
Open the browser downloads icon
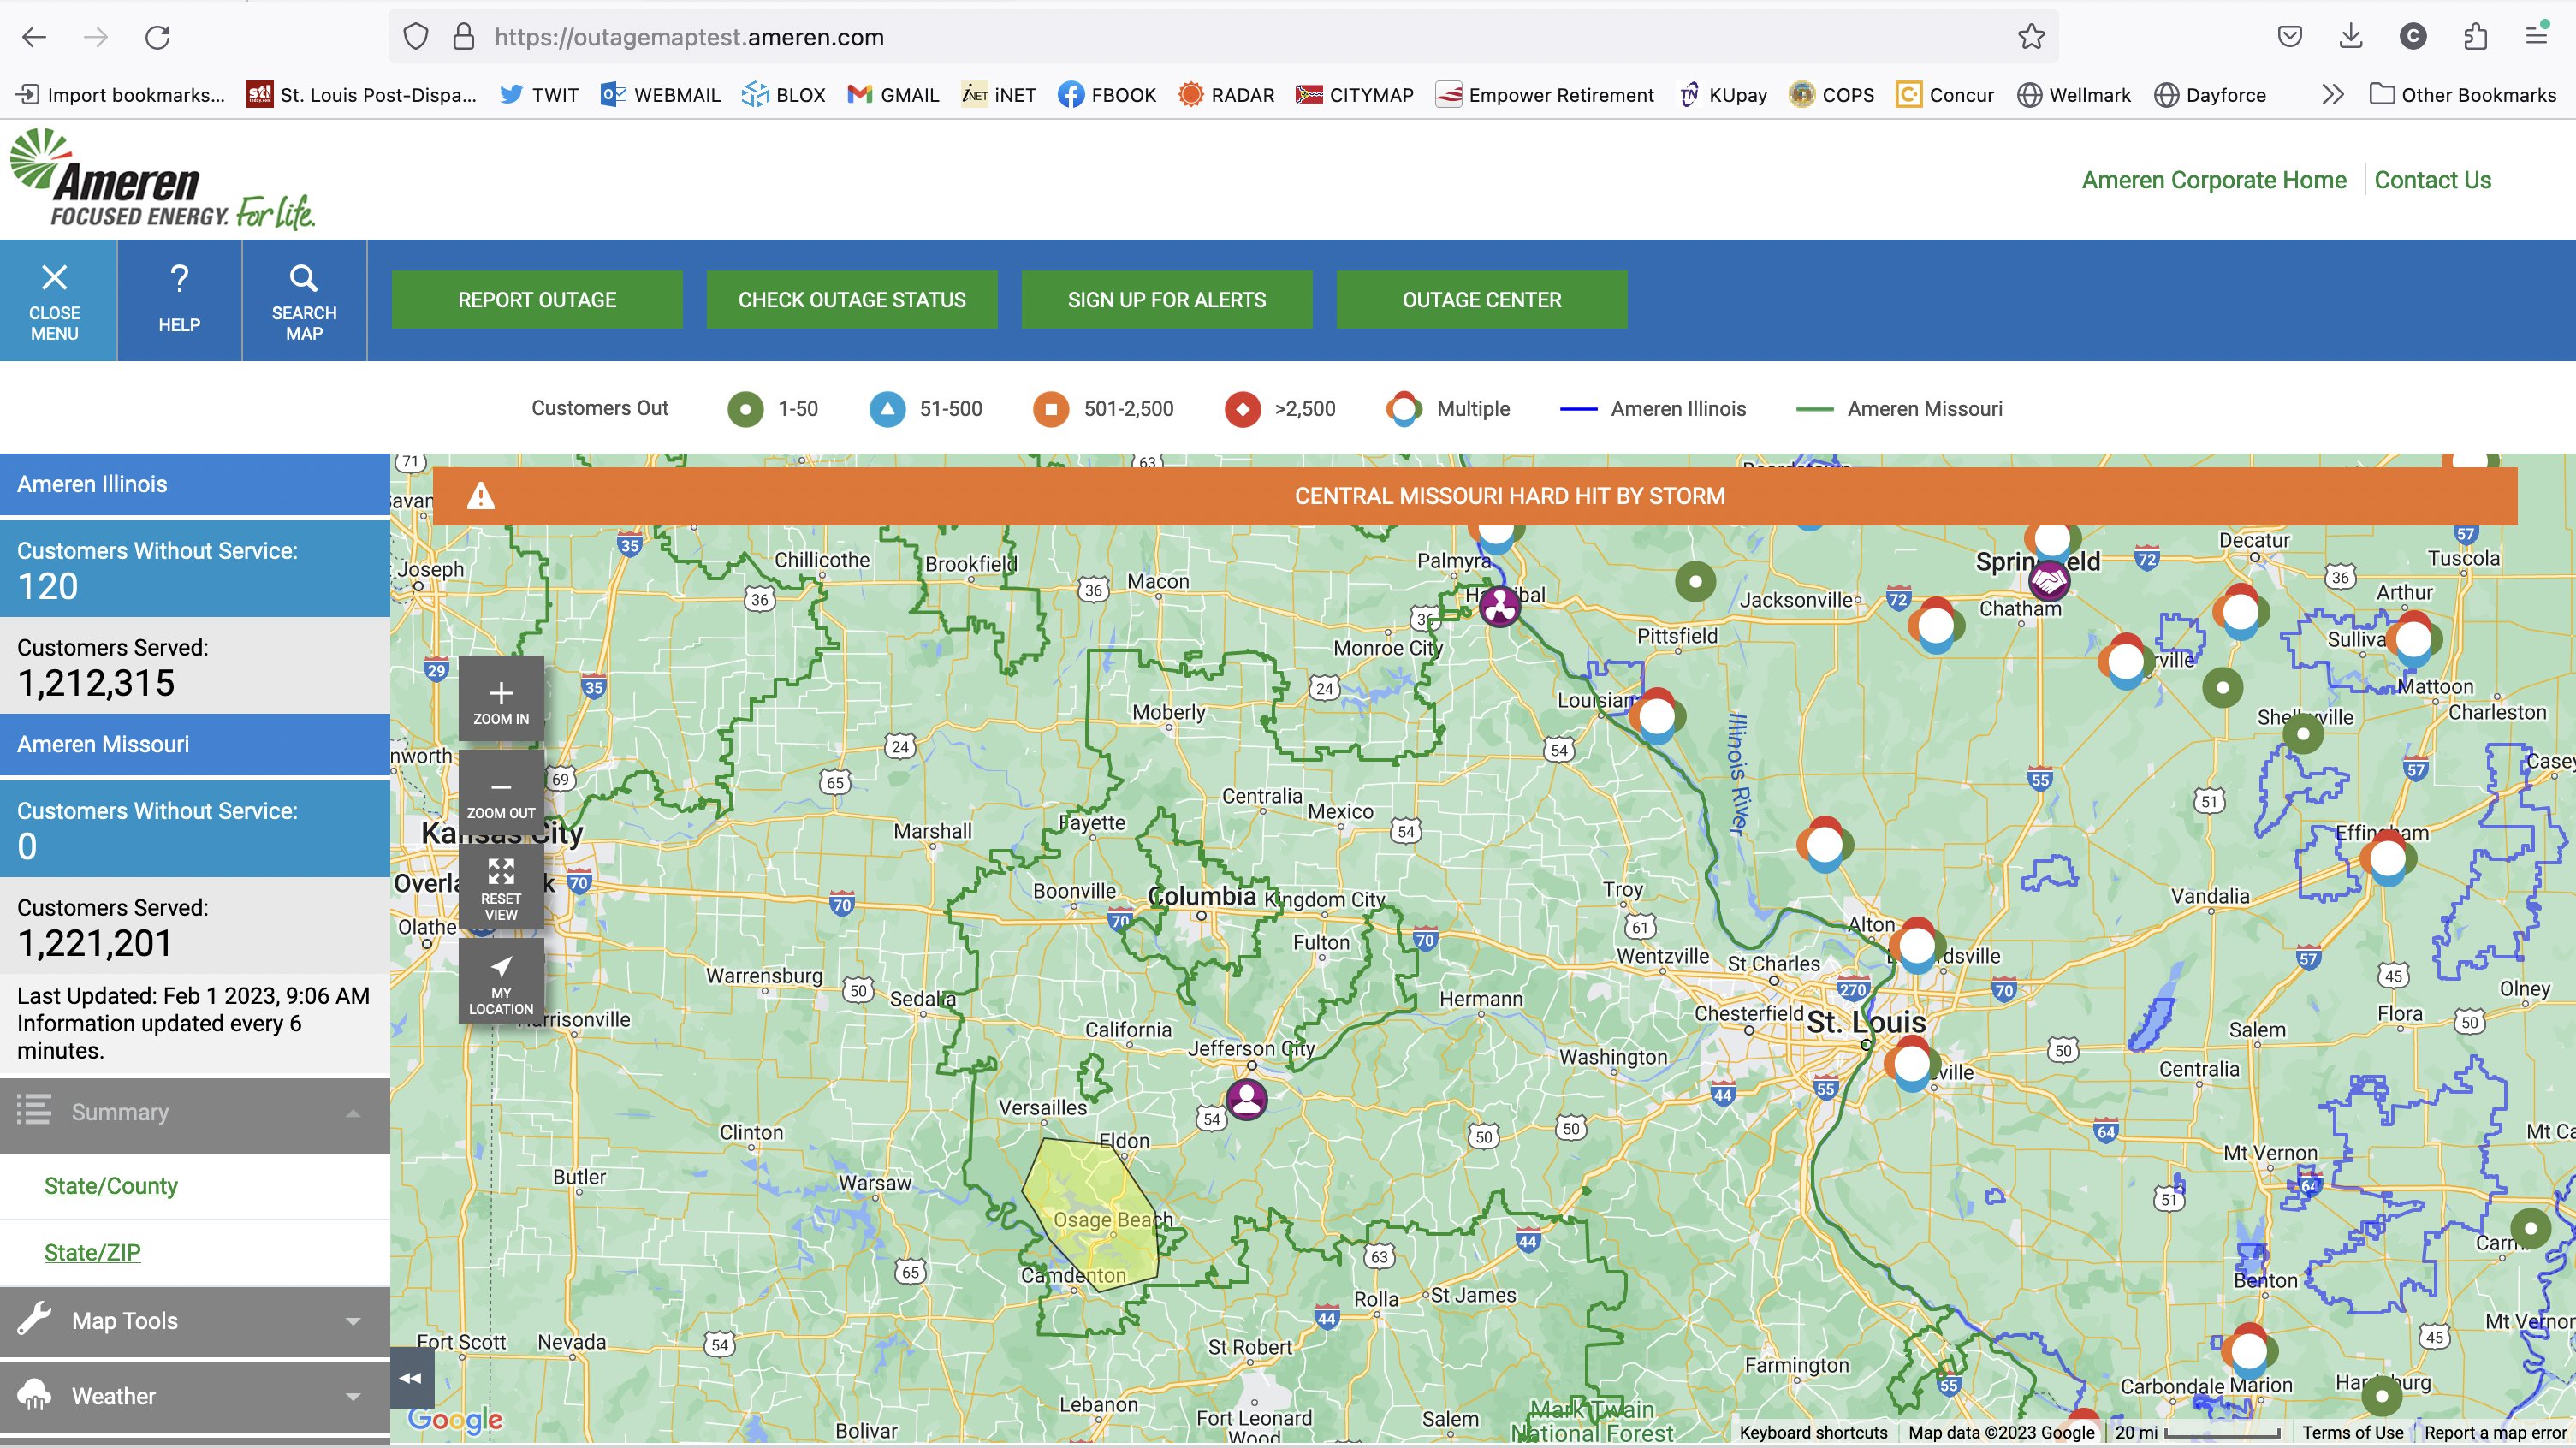pyautogui.click(x=2351, y=37)
